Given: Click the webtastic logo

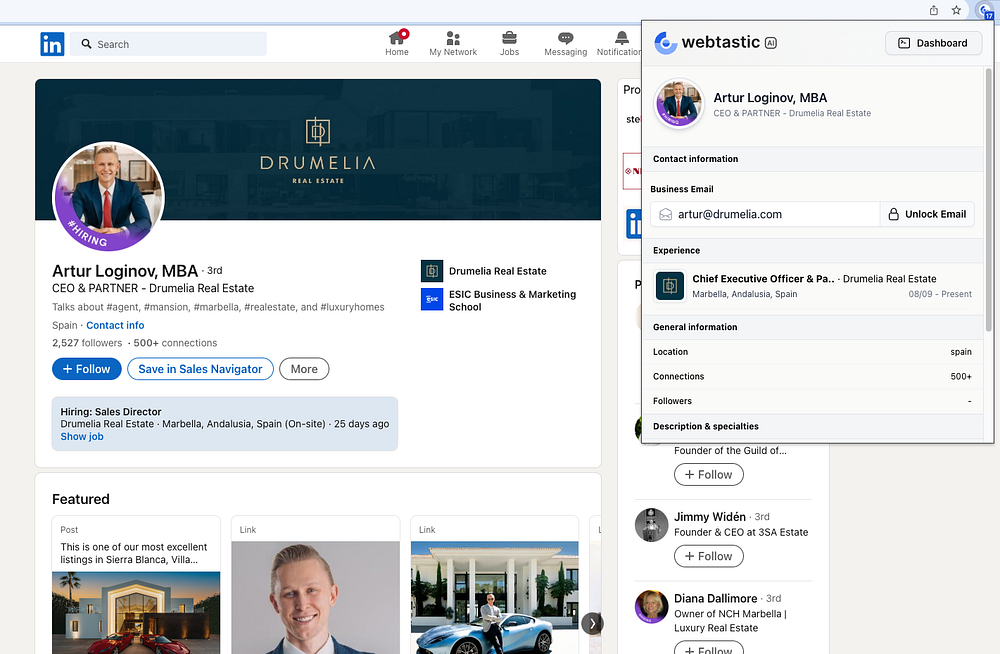Looking at the screenshot, I should 707,43.
